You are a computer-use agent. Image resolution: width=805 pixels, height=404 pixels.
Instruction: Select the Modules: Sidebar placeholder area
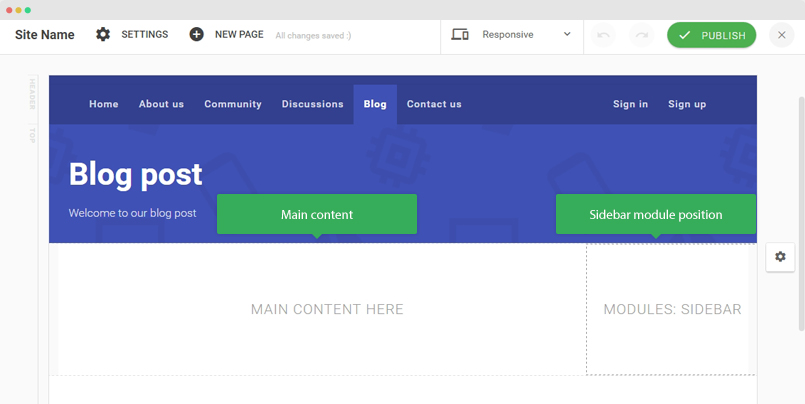tap(671, 310)
